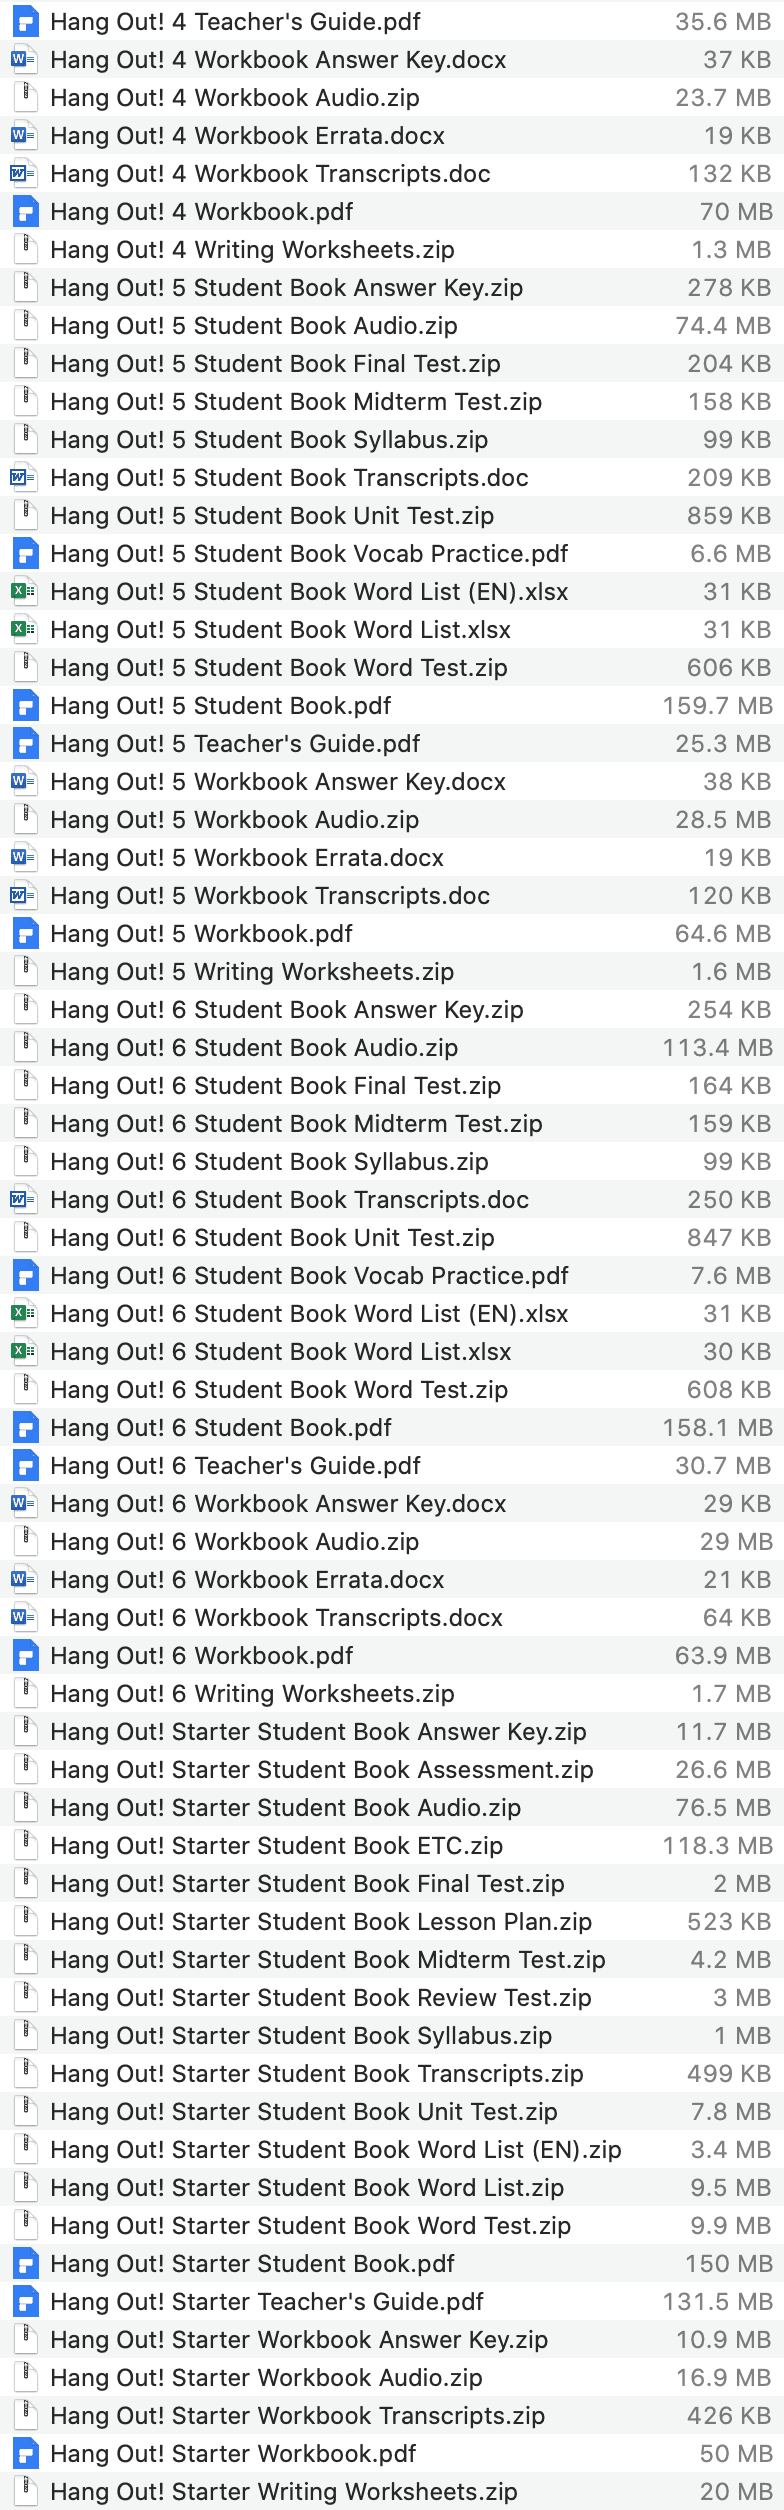Click the zip icon for Hang Out! 6 Student Book Audio.zip
The width and height of the screenshot is (784, 2510).
tap(25, 1047)
